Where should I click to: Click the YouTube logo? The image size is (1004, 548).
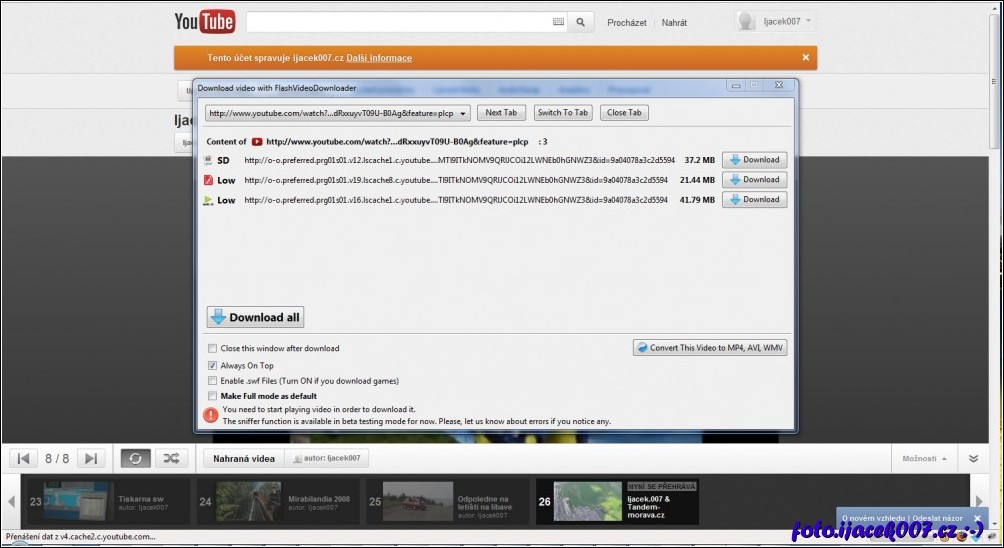(204, 22)
